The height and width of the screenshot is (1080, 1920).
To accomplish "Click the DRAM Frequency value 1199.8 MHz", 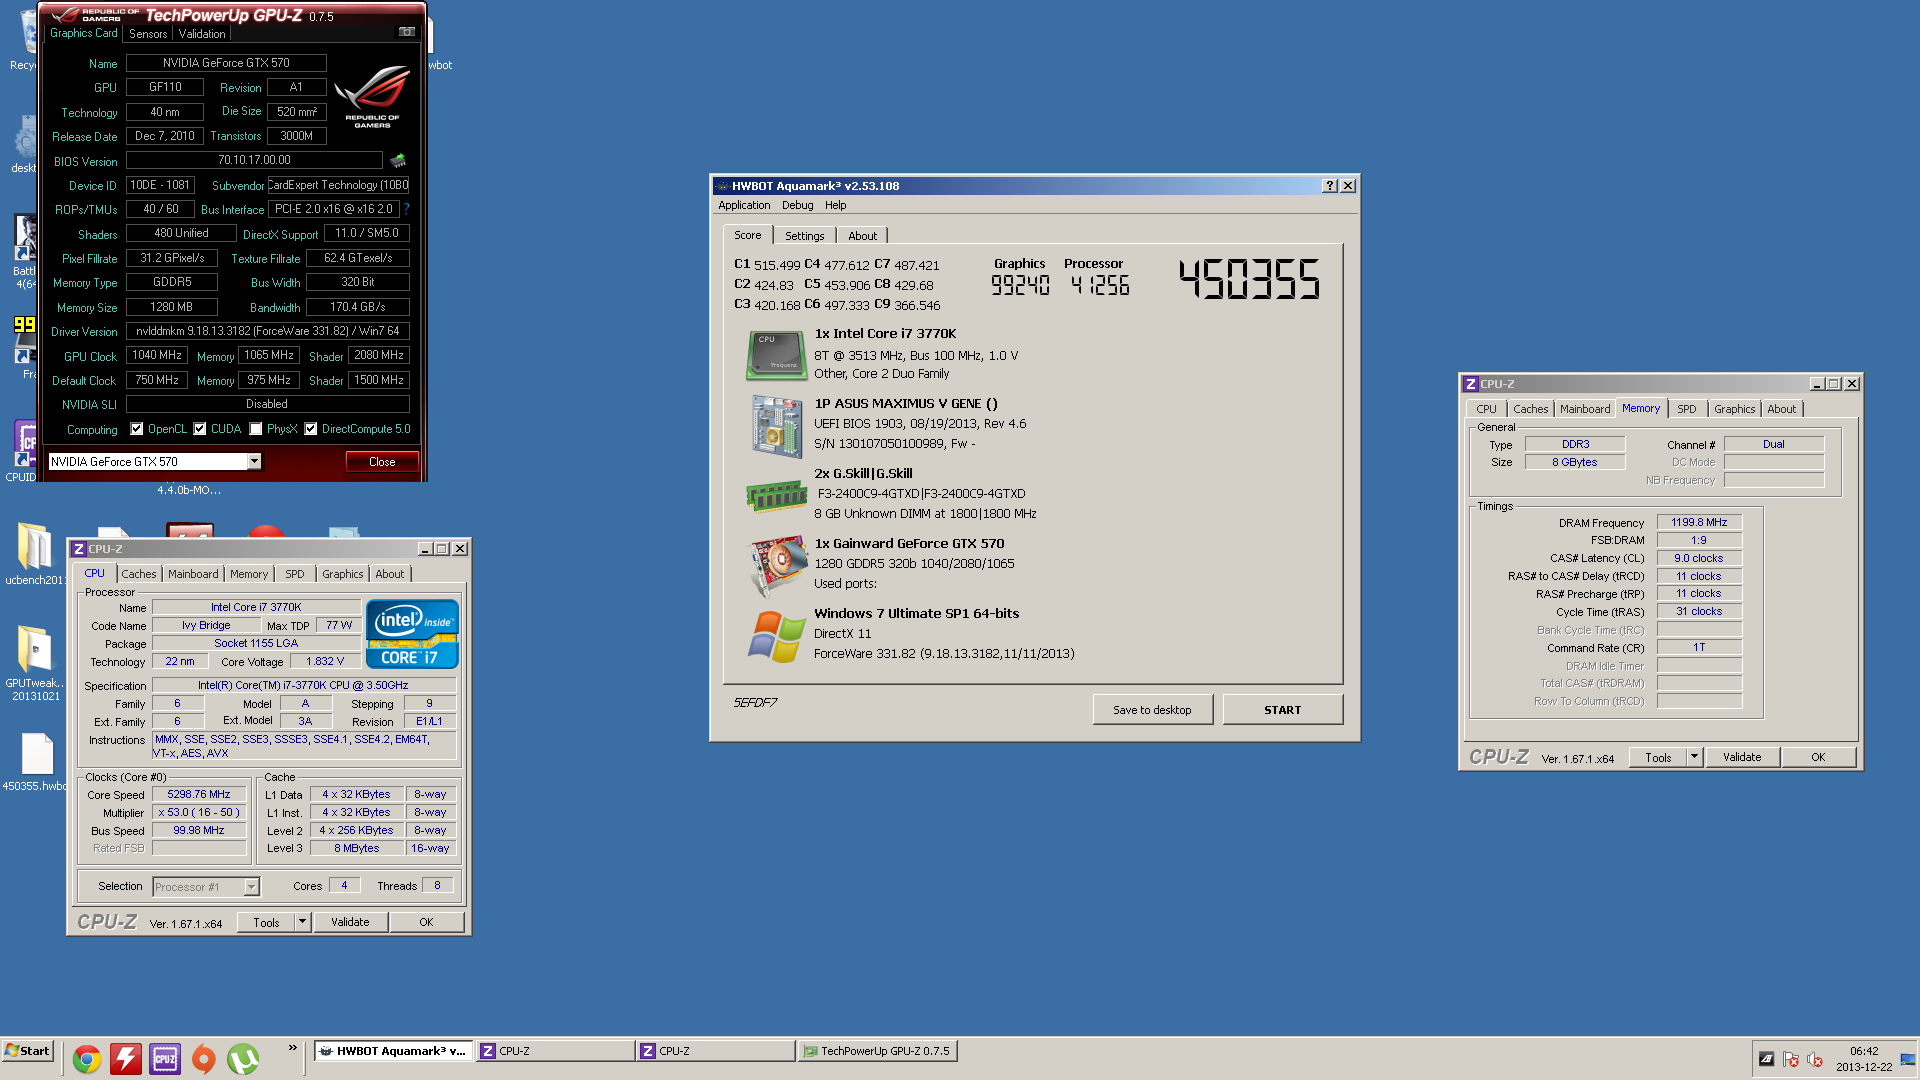I will pos(1699,522).
